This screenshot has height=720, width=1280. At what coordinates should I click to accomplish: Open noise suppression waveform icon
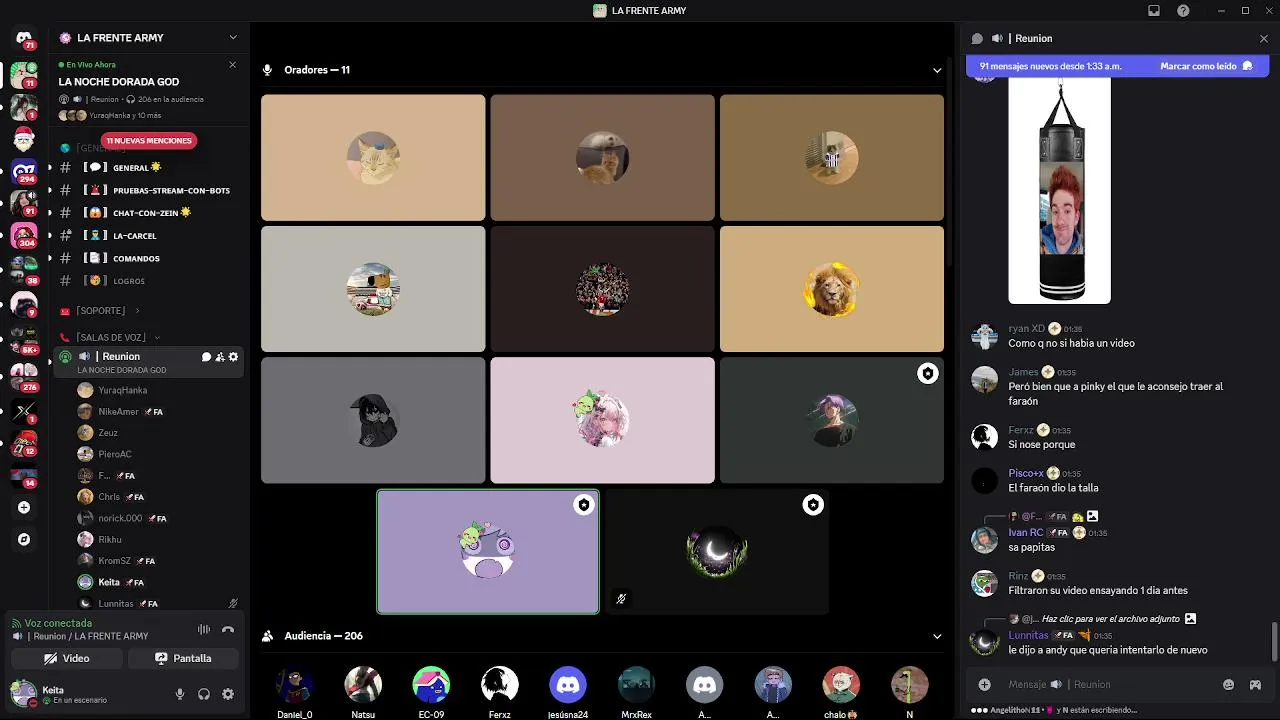(204, 629)
